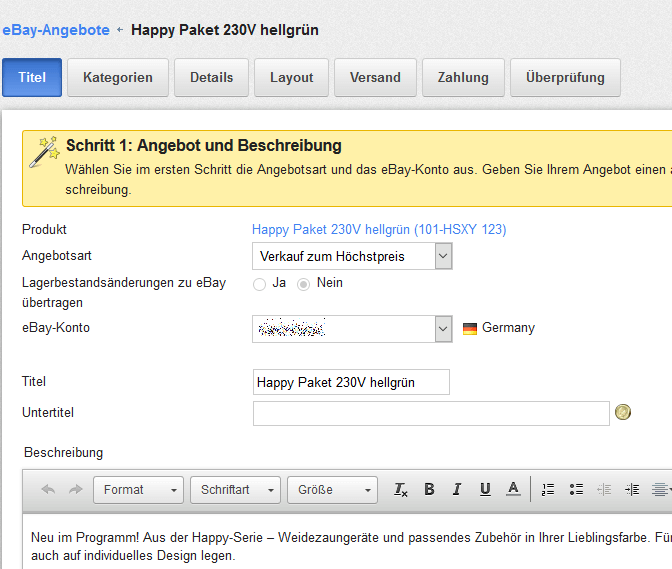Remove formatting with the Tx icon
The image size is (672, 569).
click(401, 489)
